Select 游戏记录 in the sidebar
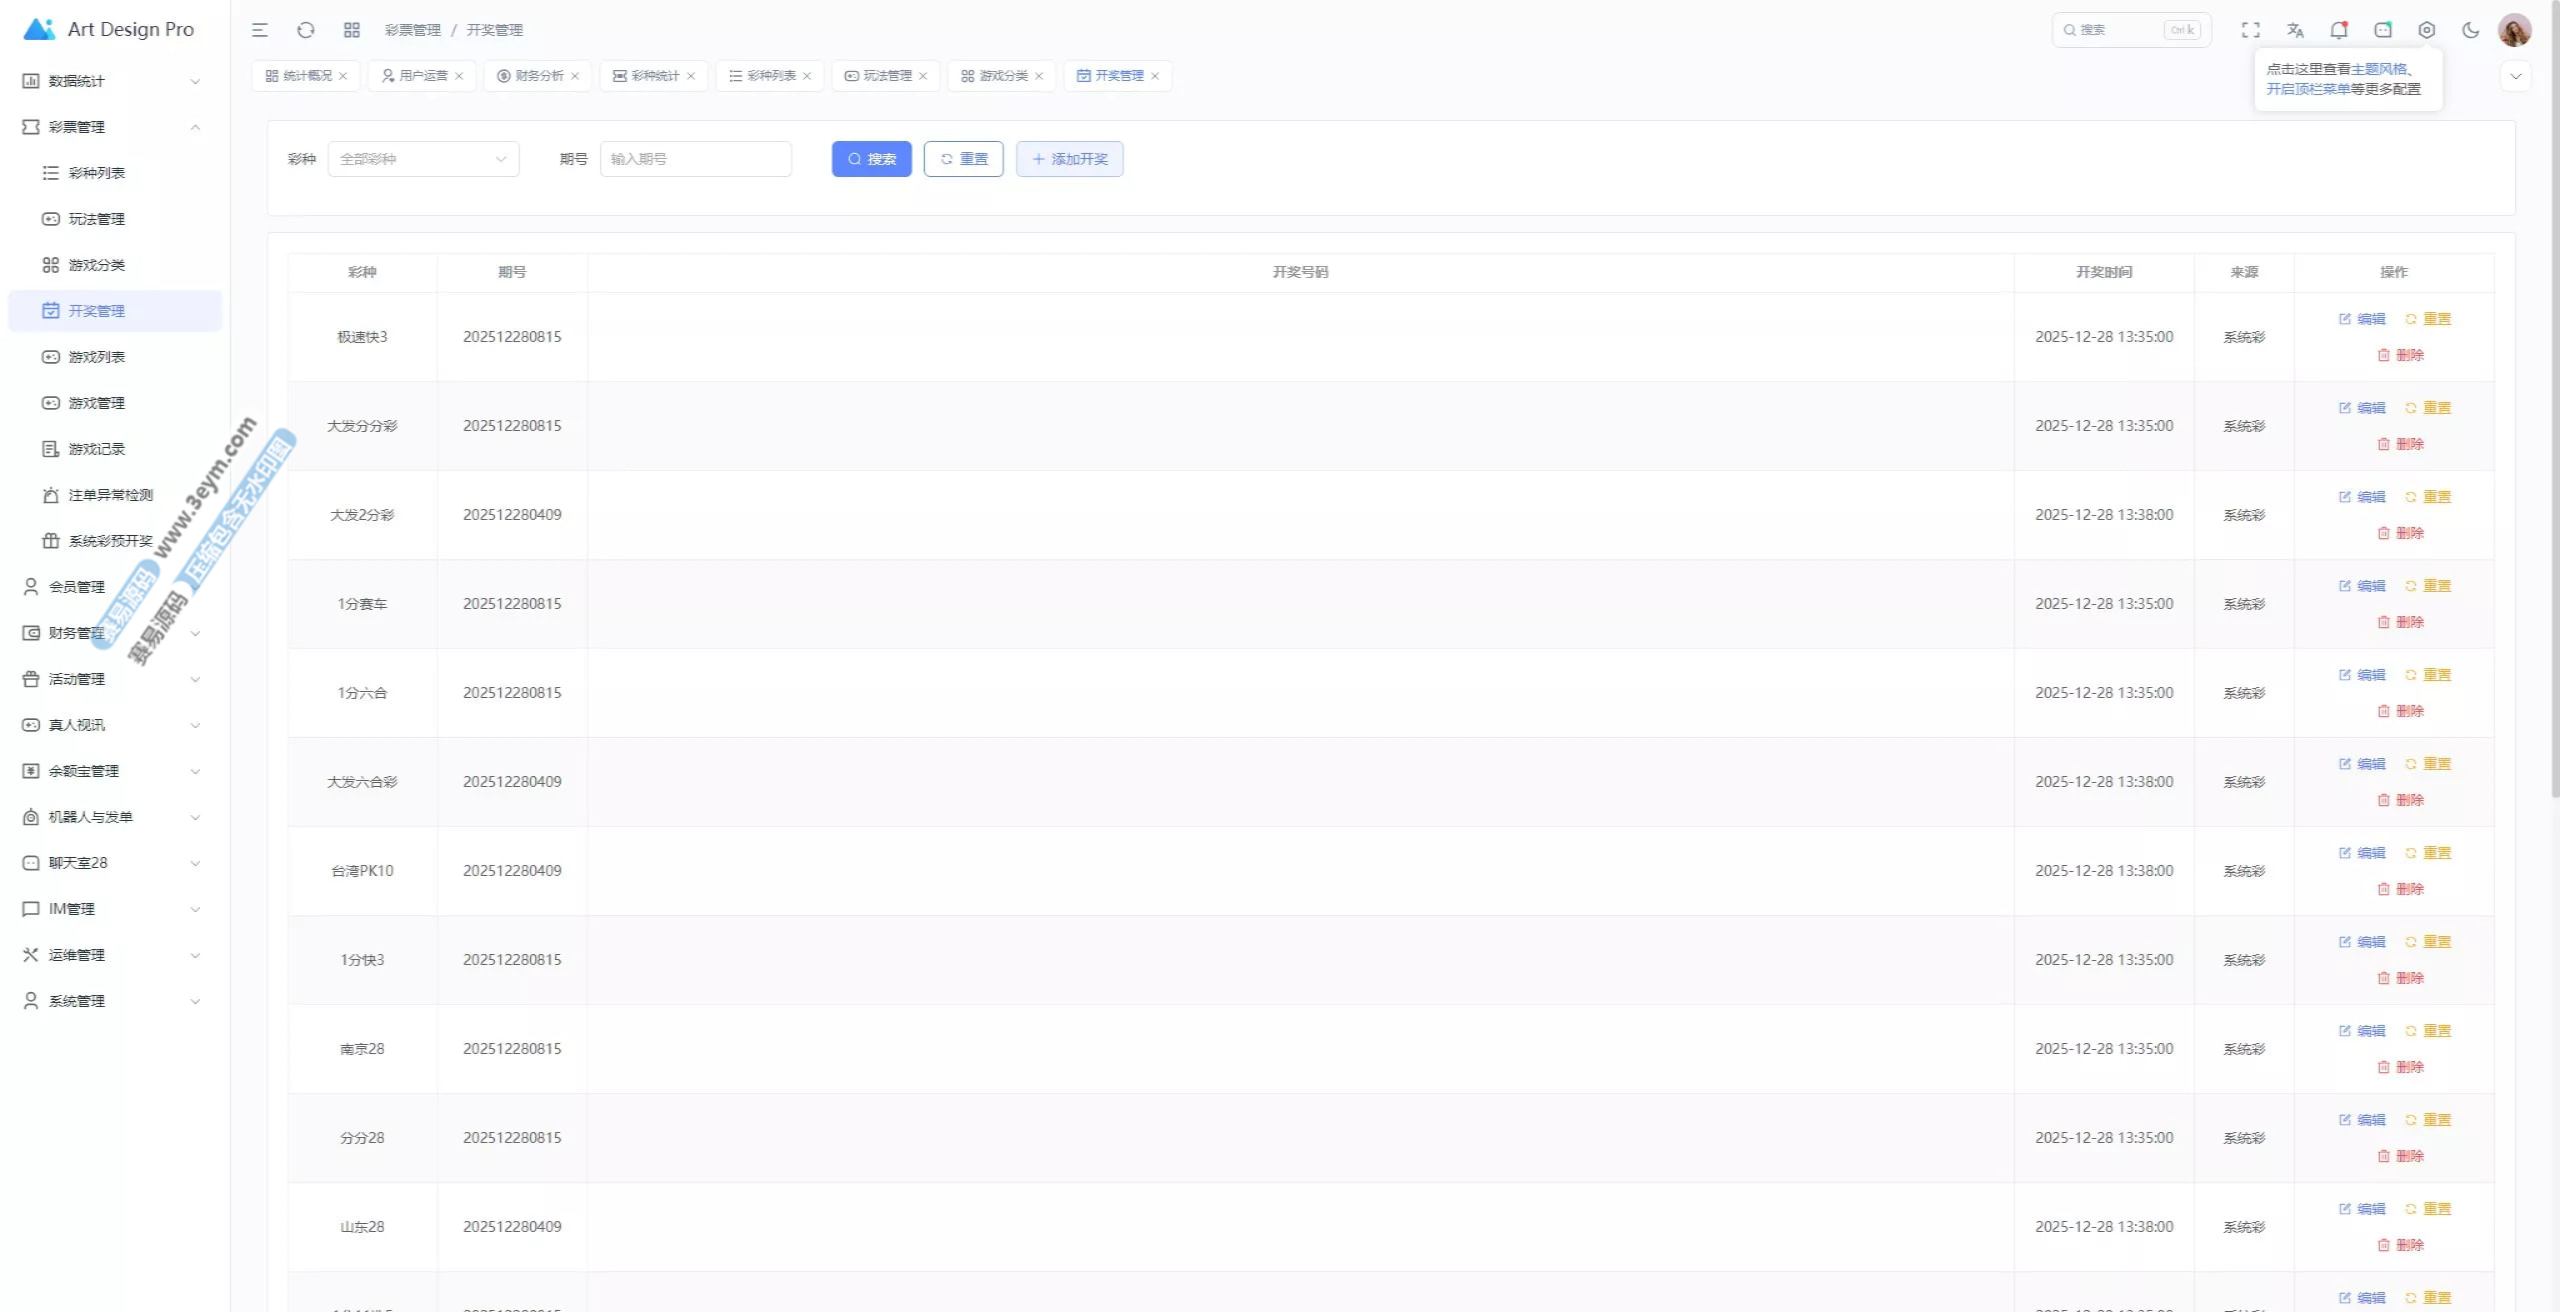 click(97, 449)
